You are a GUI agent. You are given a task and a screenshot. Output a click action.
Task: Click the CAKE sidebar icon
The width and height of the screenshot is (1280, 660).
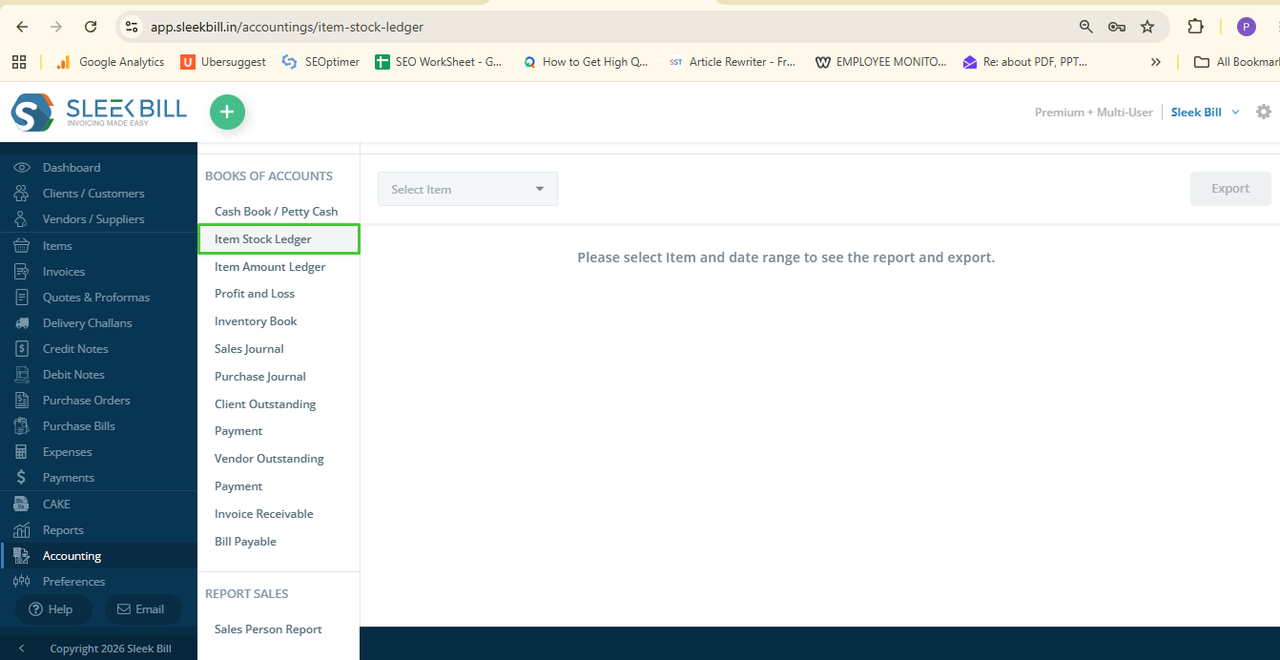[x=22, y=504]
